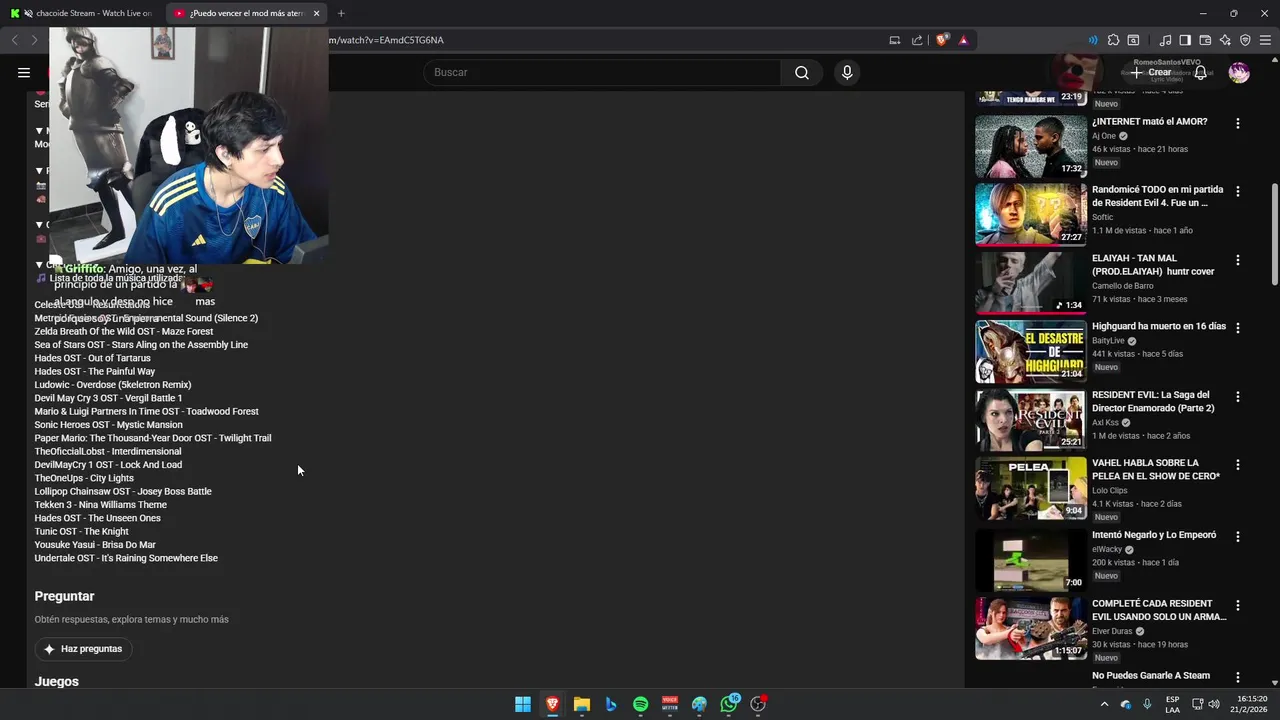Open the Brave main menu icon
This screenshot has height=720, width=1280.
tap(1265, 40)
